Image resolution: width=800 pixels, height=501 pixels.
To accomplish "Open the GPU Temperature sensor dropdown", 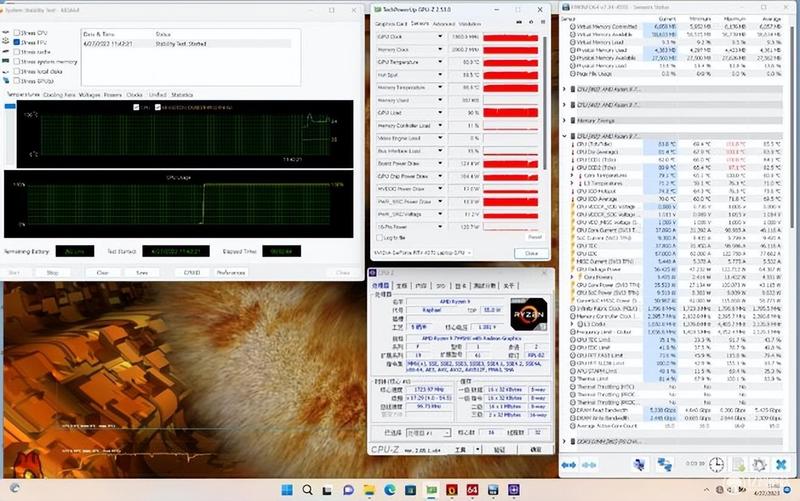I will pyautogui.click(x=440, y=62).
